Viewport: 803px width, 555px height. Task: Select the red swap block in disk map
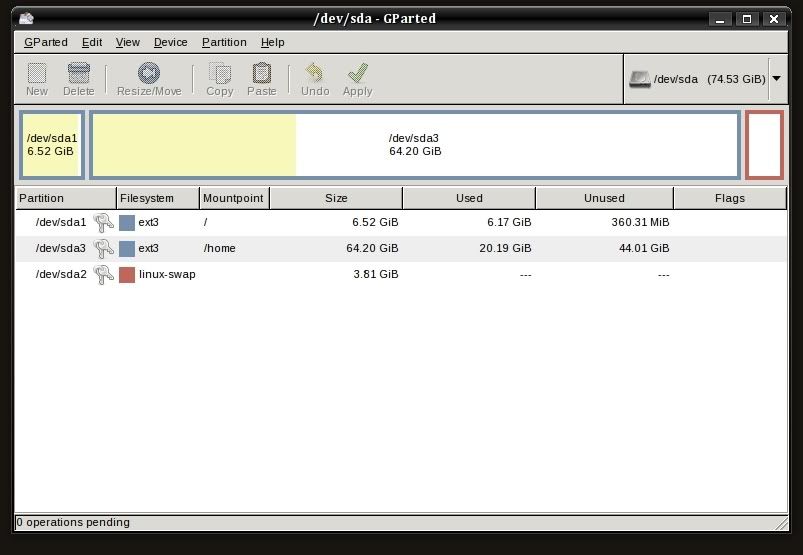765,145
